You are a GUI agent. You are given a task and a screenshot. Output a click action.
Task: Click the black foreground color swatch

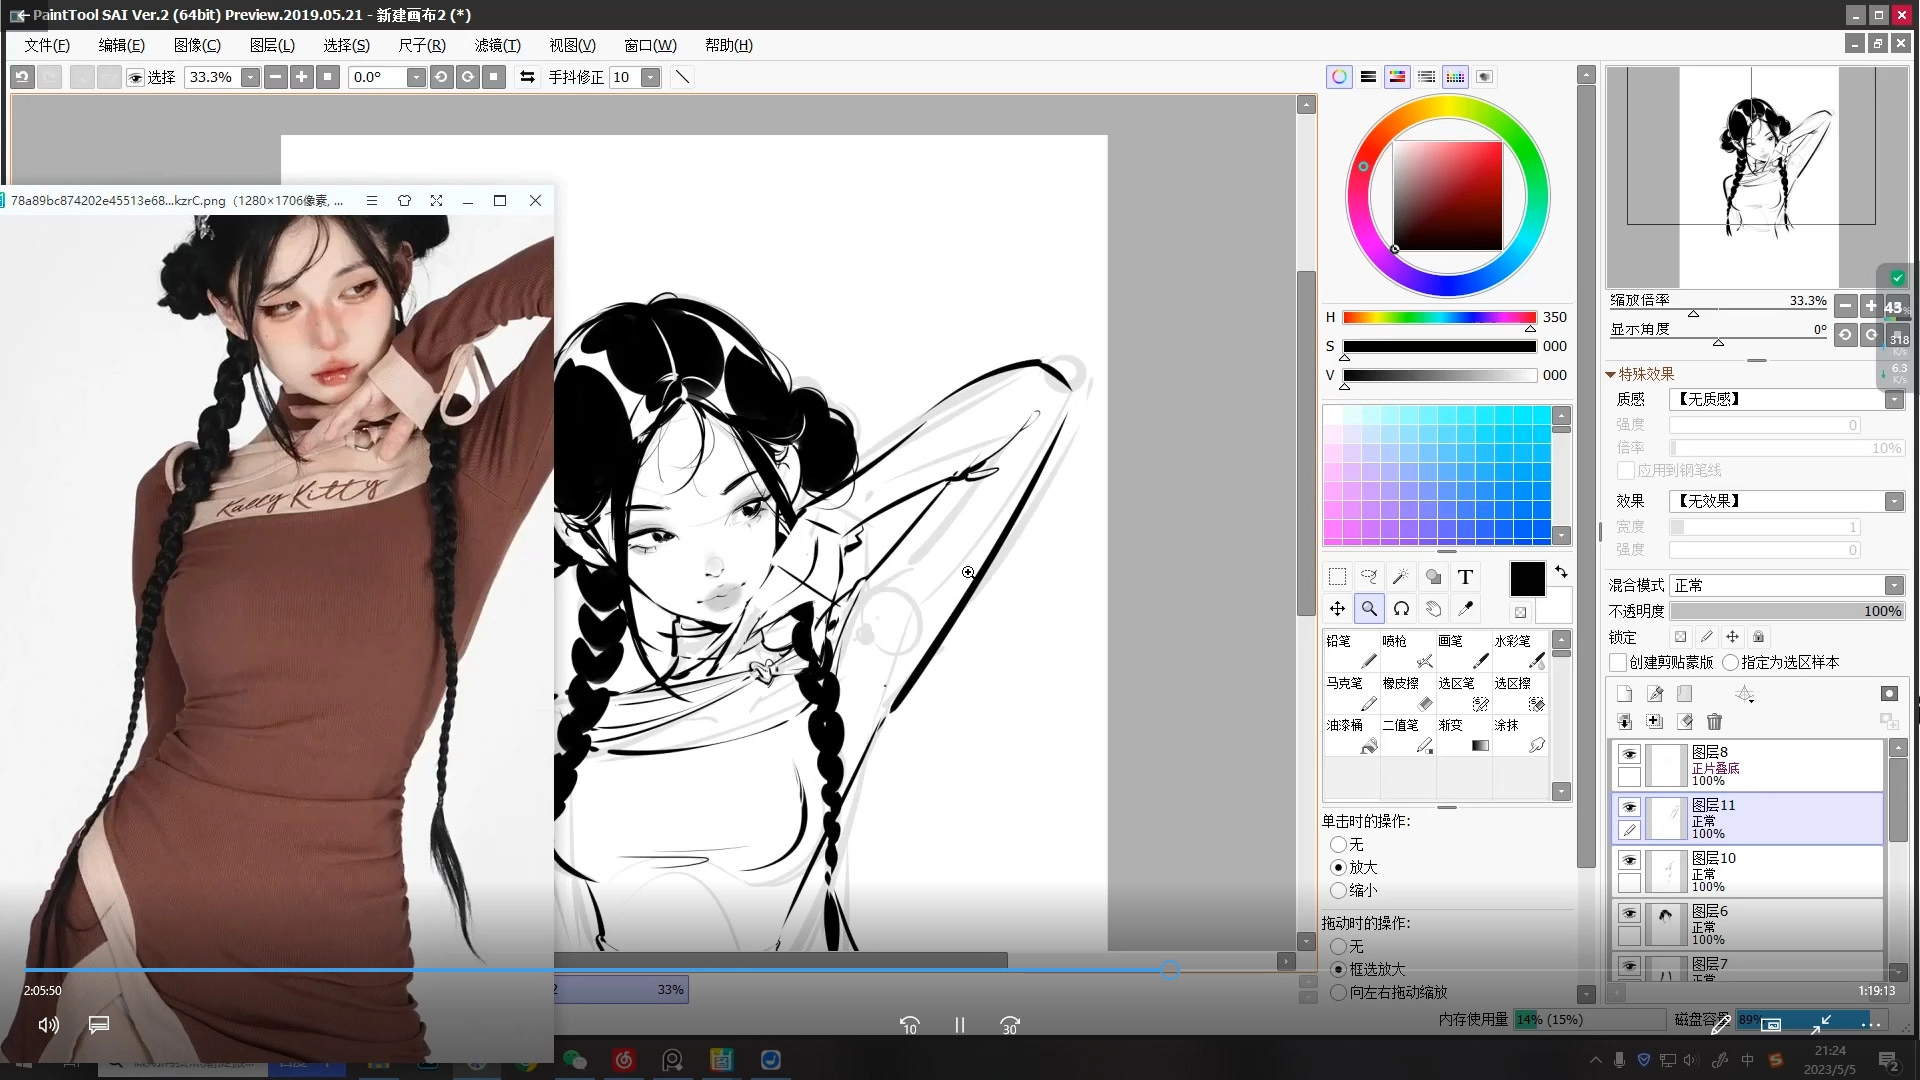[x=1526, y=579]
